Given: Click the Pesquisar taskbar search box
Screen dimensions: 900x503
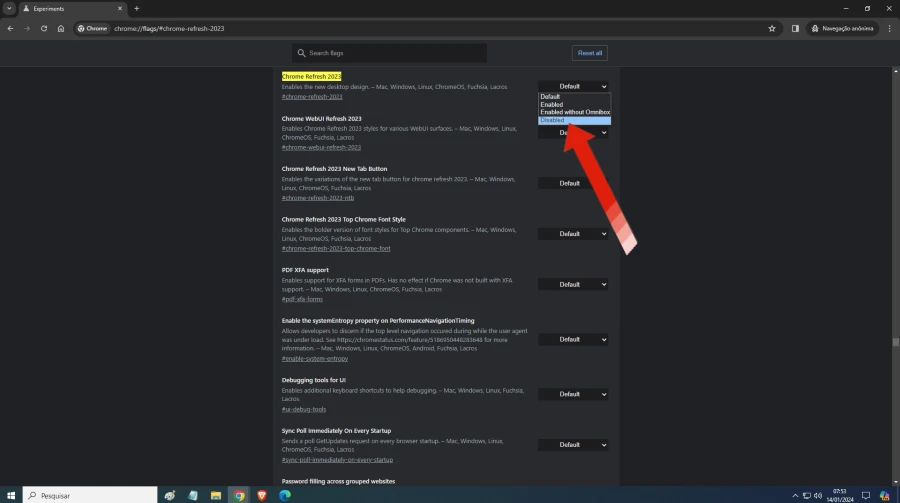Looking at the screenshot, I should pos(90,495).
